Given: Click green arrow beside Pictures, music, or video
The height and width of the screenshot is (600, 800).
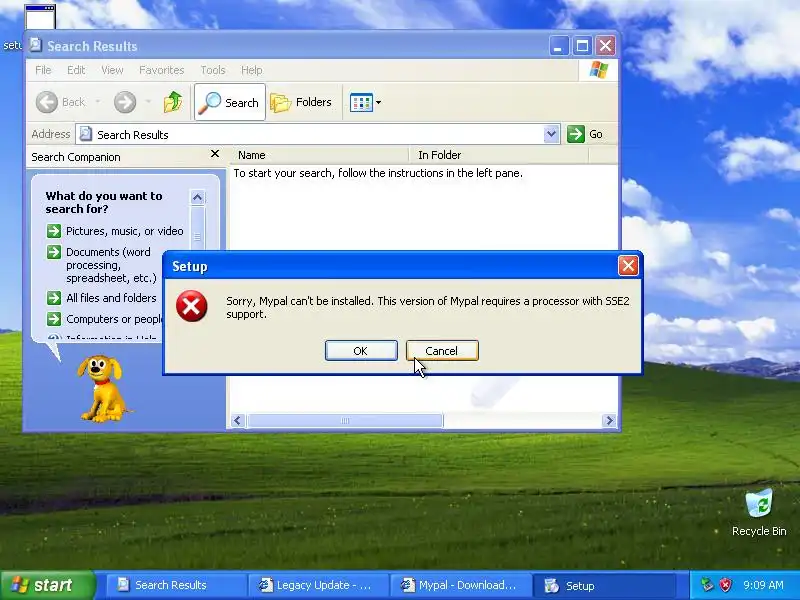Looking at the screenshot, I should (x=54, y=231).
